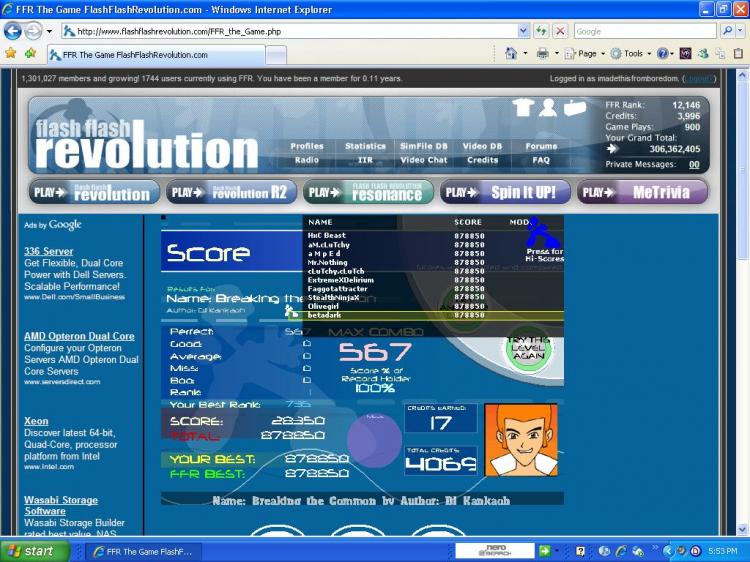Viewport: 750px width, 562px height.
Task: Open the Tools menu dropdown
Action: [x=633, y=53]
